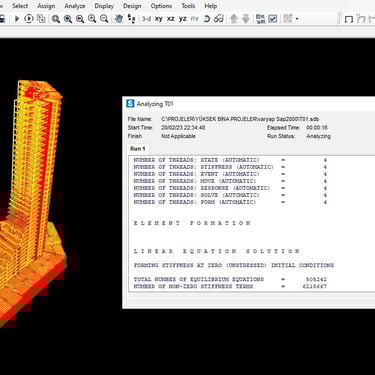The width and height of the screenshot is (375, 375).
Task: Click the move down arrow icon
Action: (x=246, y=19)
